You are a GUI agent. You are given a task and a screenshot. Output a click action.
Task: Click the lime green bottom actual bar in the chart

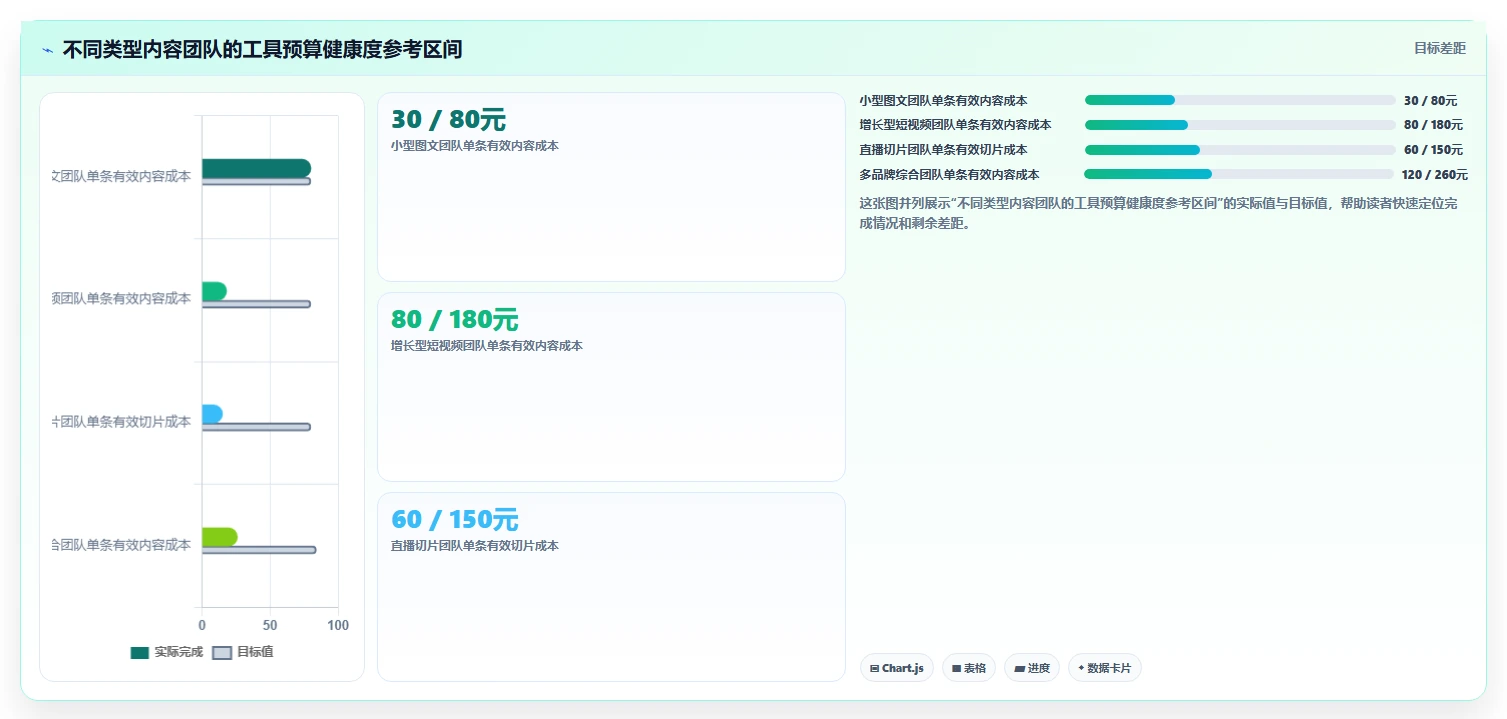(x=219, y=537)
